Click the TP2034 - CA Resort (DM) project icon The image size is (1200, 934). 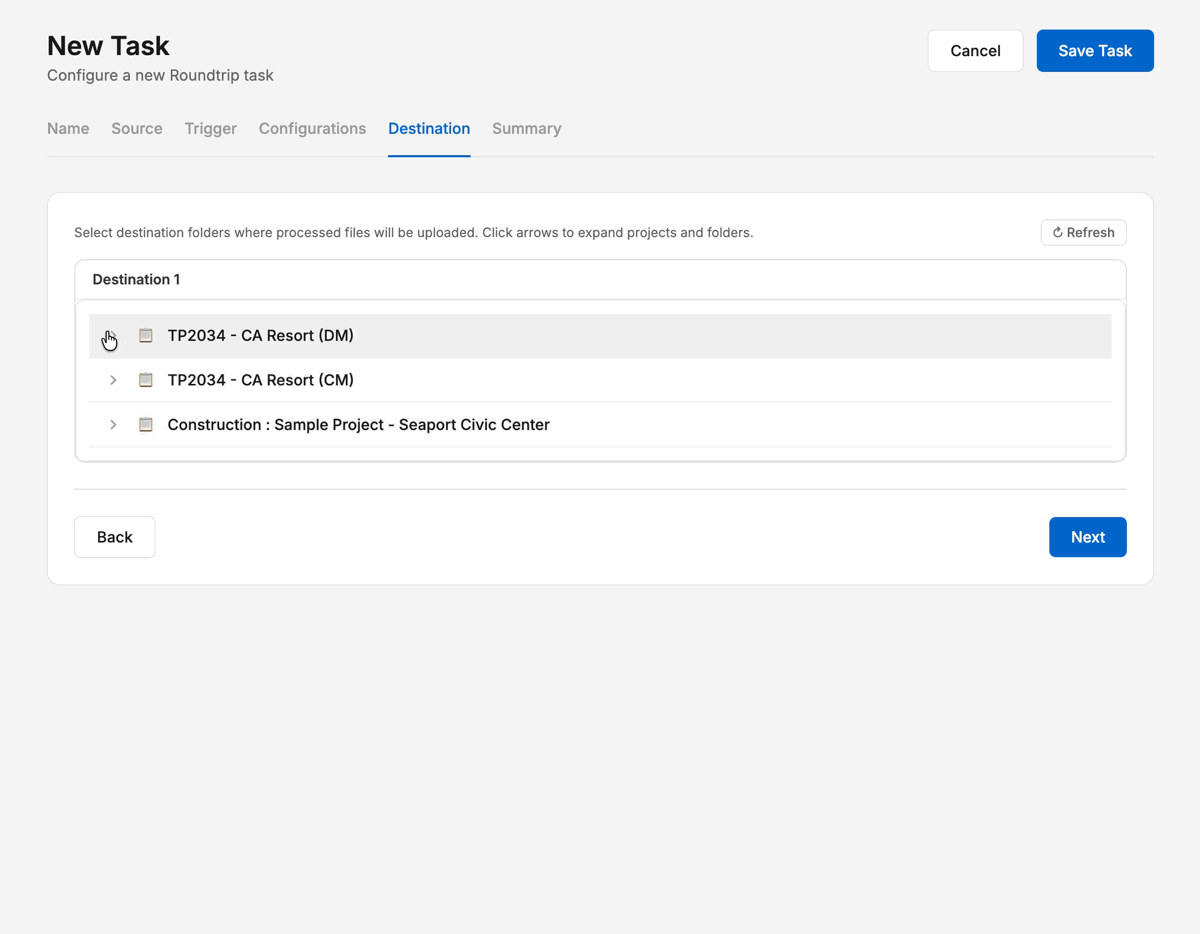click(x=146, y=336)
